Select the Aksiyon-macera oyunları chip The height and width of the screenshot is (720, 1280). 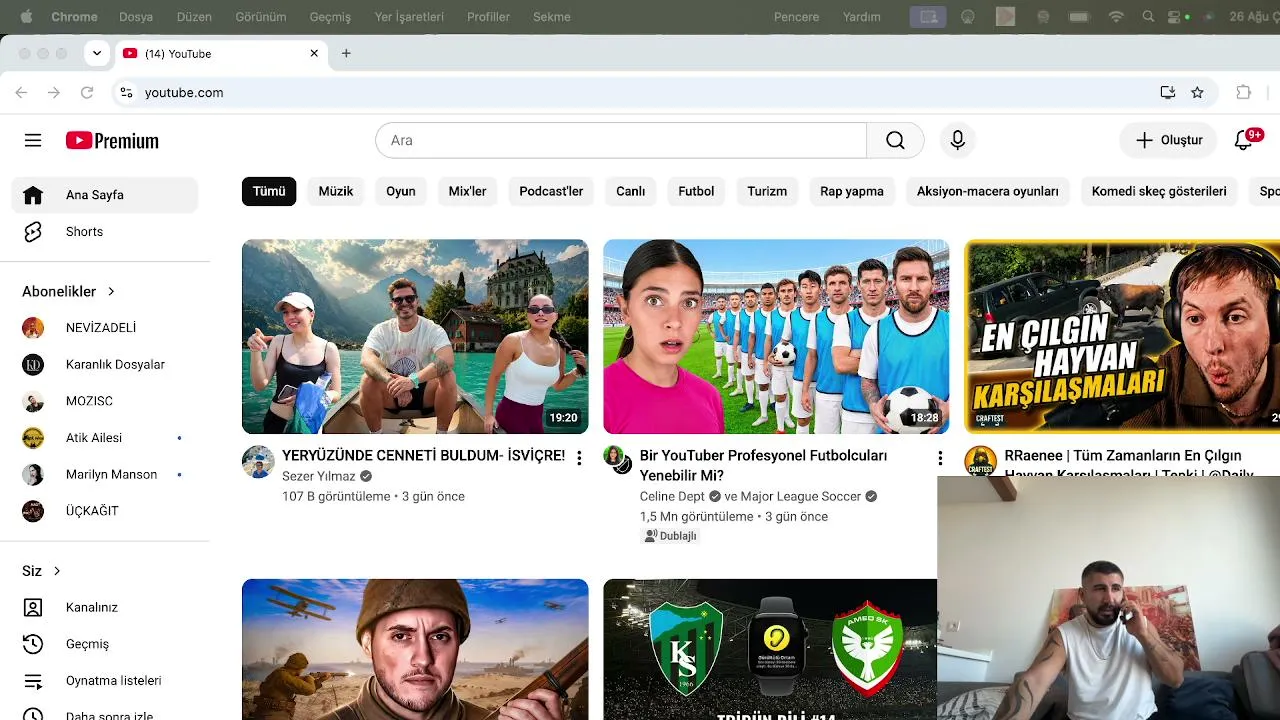point(988,191)
